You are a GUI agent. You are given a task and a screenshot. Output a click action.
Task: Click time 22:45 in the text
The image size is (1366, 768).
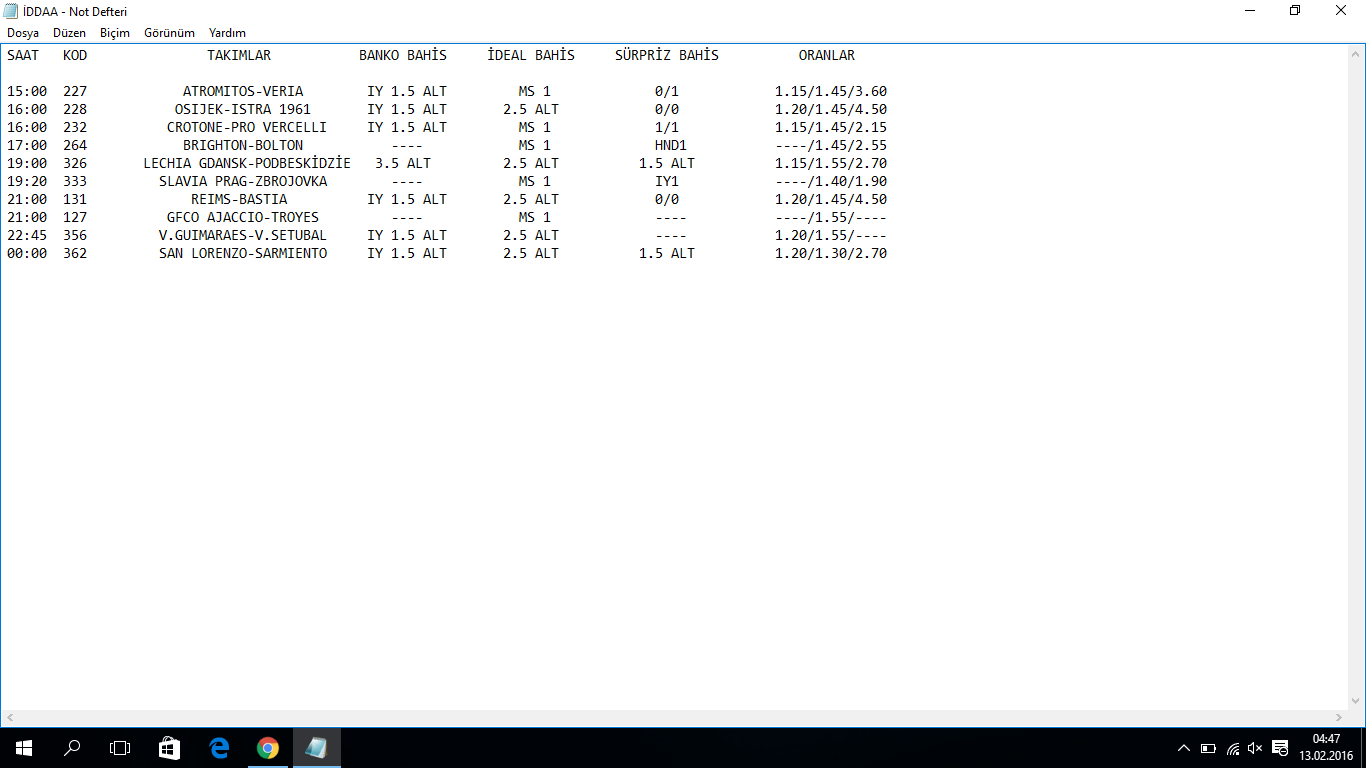27,235
